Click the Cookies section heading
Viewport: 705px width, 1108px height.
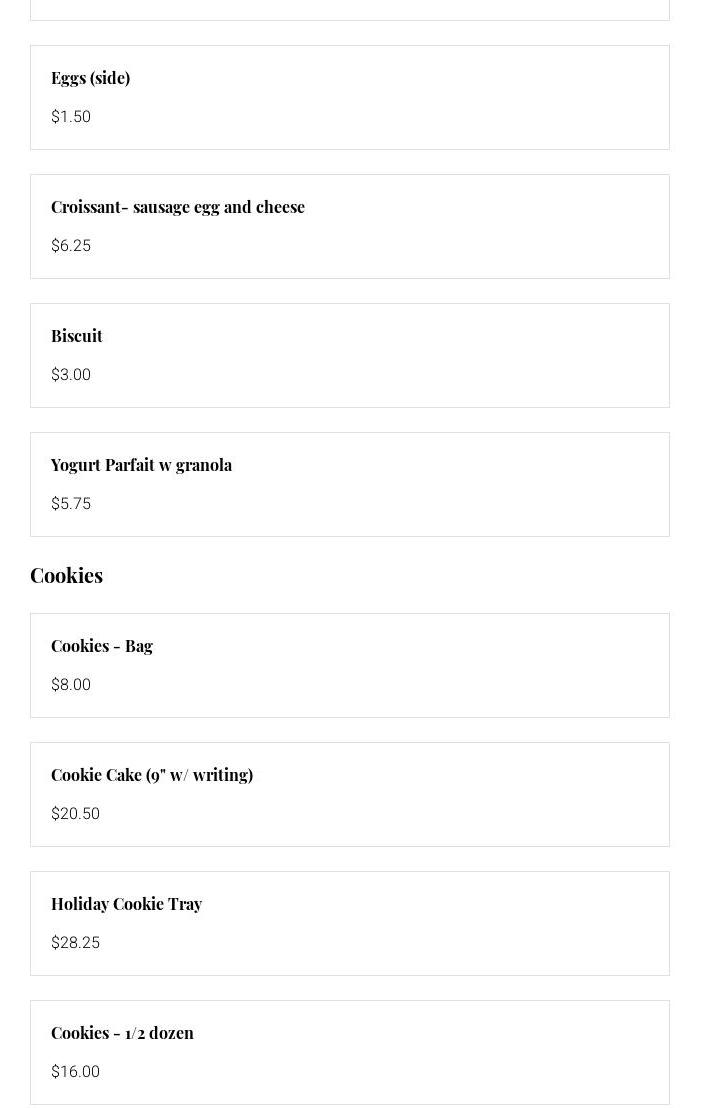(66, 575)
